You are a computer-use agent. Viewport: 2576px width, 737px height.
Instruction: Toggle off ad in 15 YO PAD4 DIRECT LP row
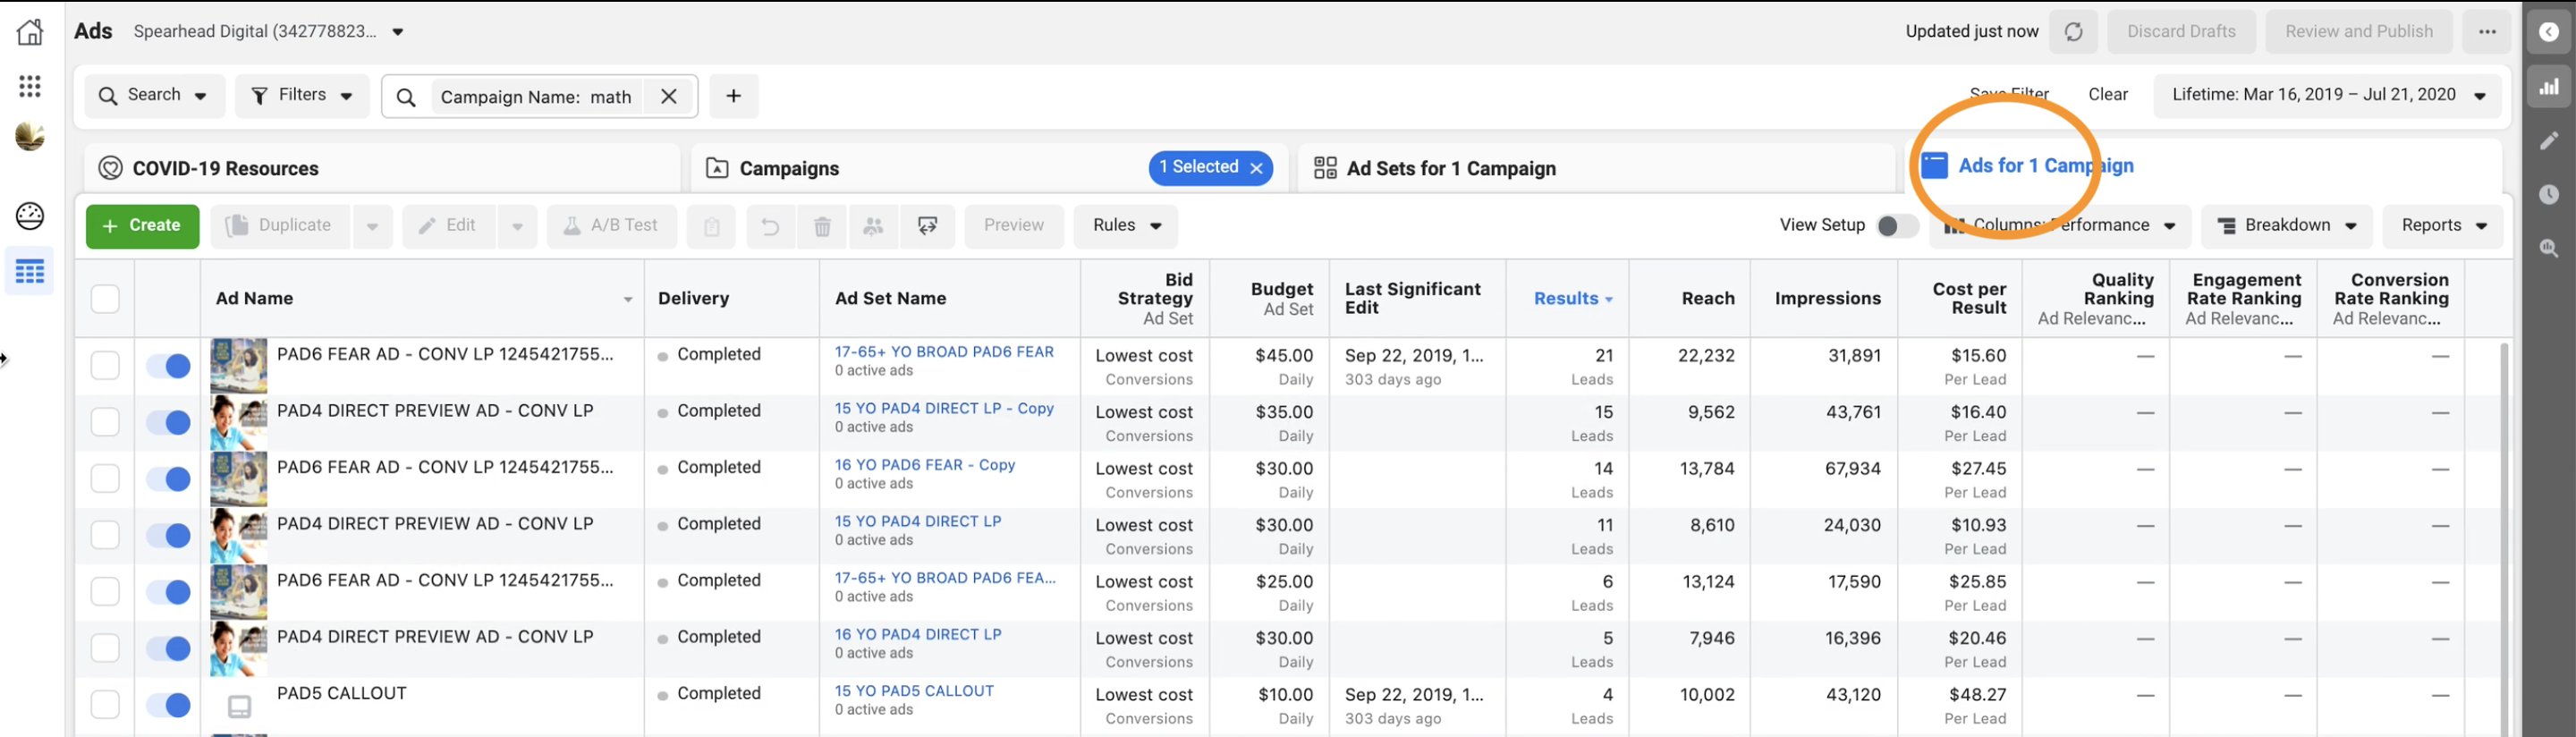pos(168,535)
